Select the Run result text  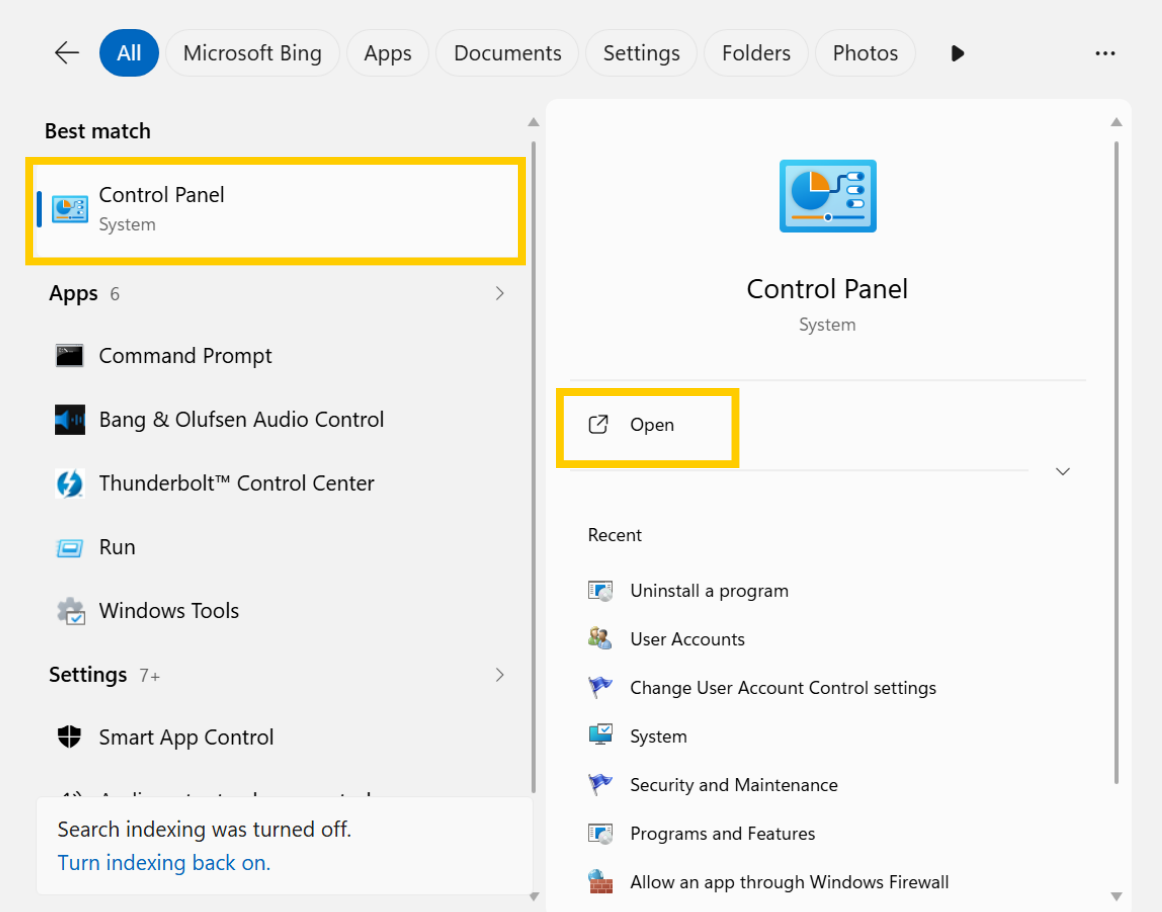[x=117, y=547]
